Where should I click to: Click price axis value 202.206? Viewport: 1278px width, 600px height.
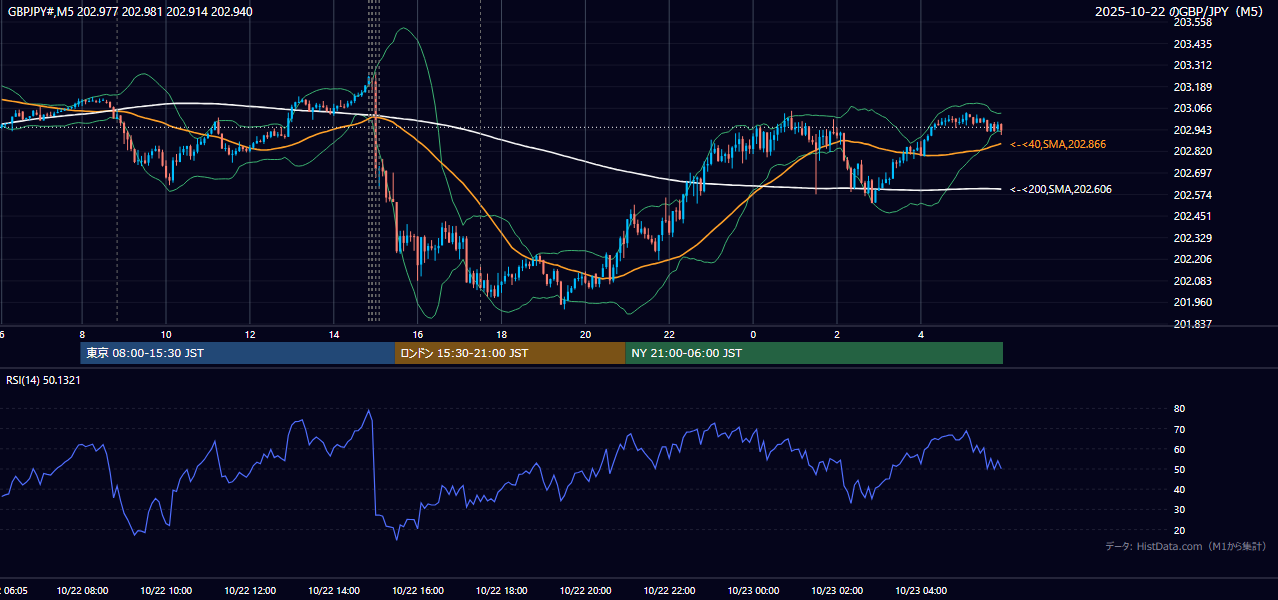click(x=1192, y=259)
